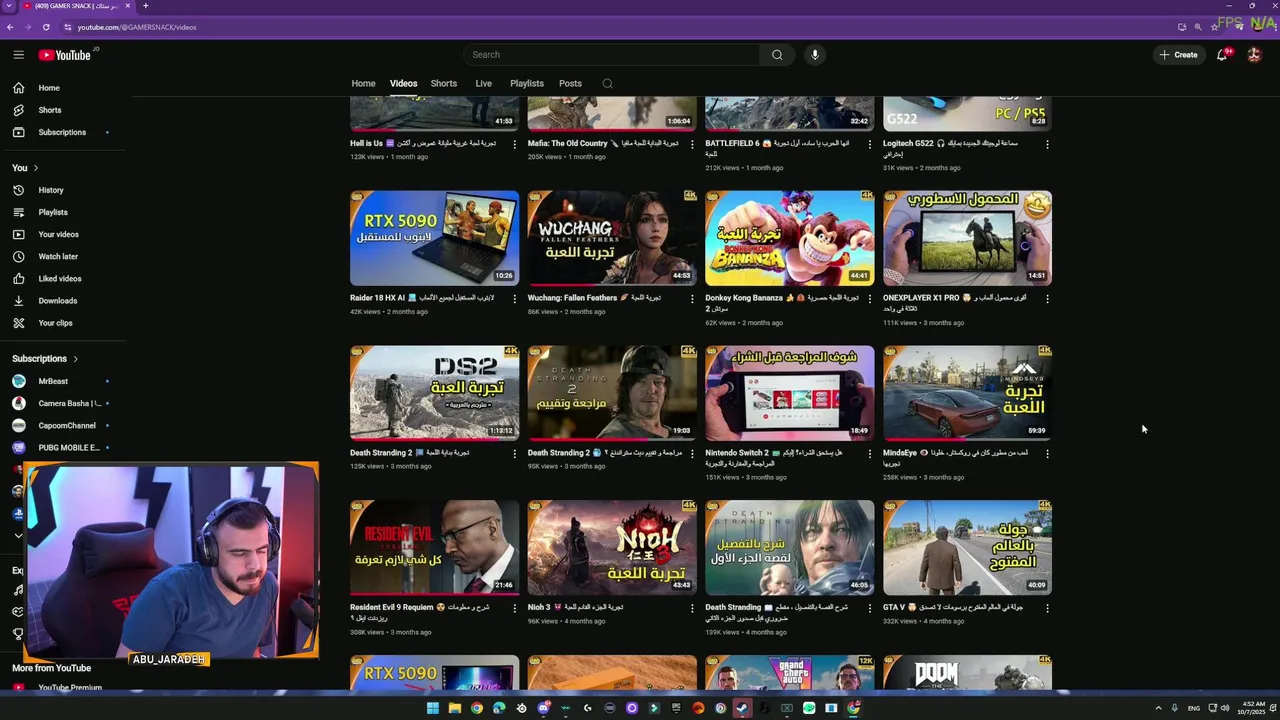Open the browser tab search dropdown
The height and width of the screenshot is (720, 1280).
9,6
